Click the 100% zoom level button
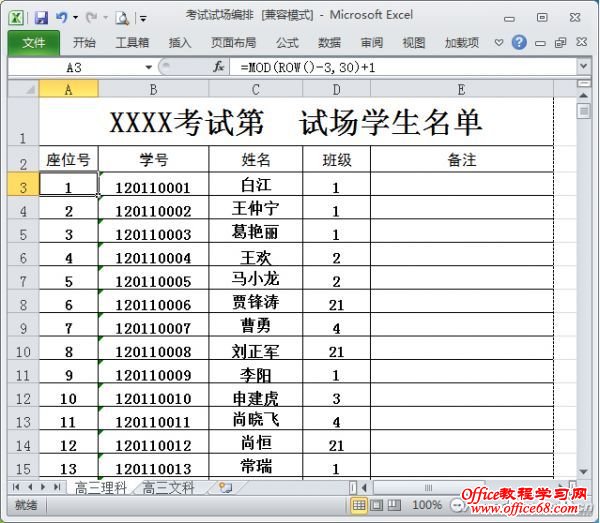The height and width of the screenshot is (523, 600). 427,505
